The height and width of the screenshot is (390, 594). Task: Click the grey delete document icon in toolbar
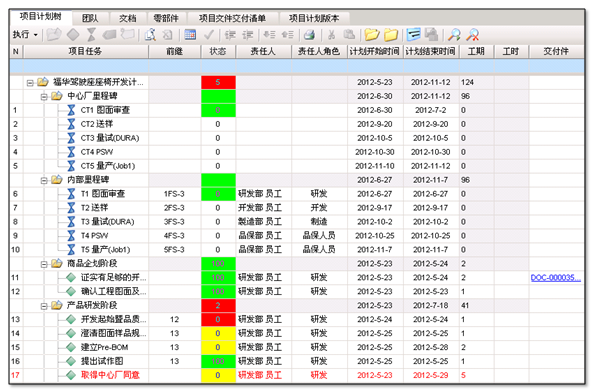click(x=167, y=35)
